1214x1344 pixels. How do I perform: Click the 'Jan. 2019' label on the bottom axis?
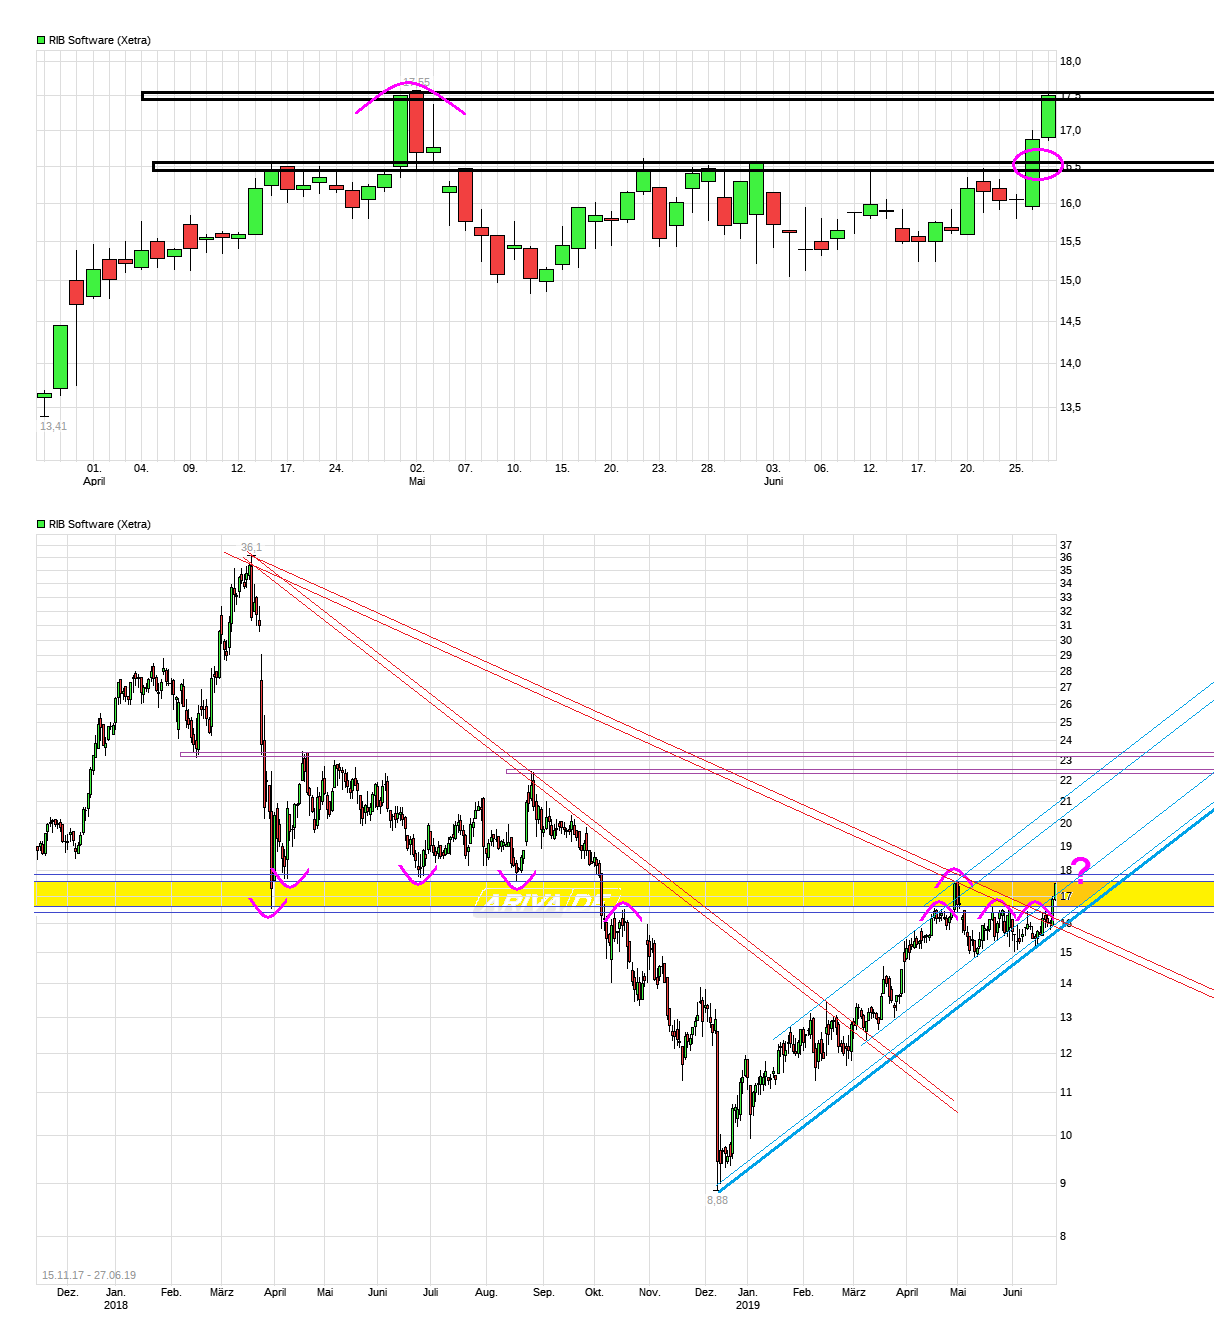pyautogui.click(x=747, y=1298)
